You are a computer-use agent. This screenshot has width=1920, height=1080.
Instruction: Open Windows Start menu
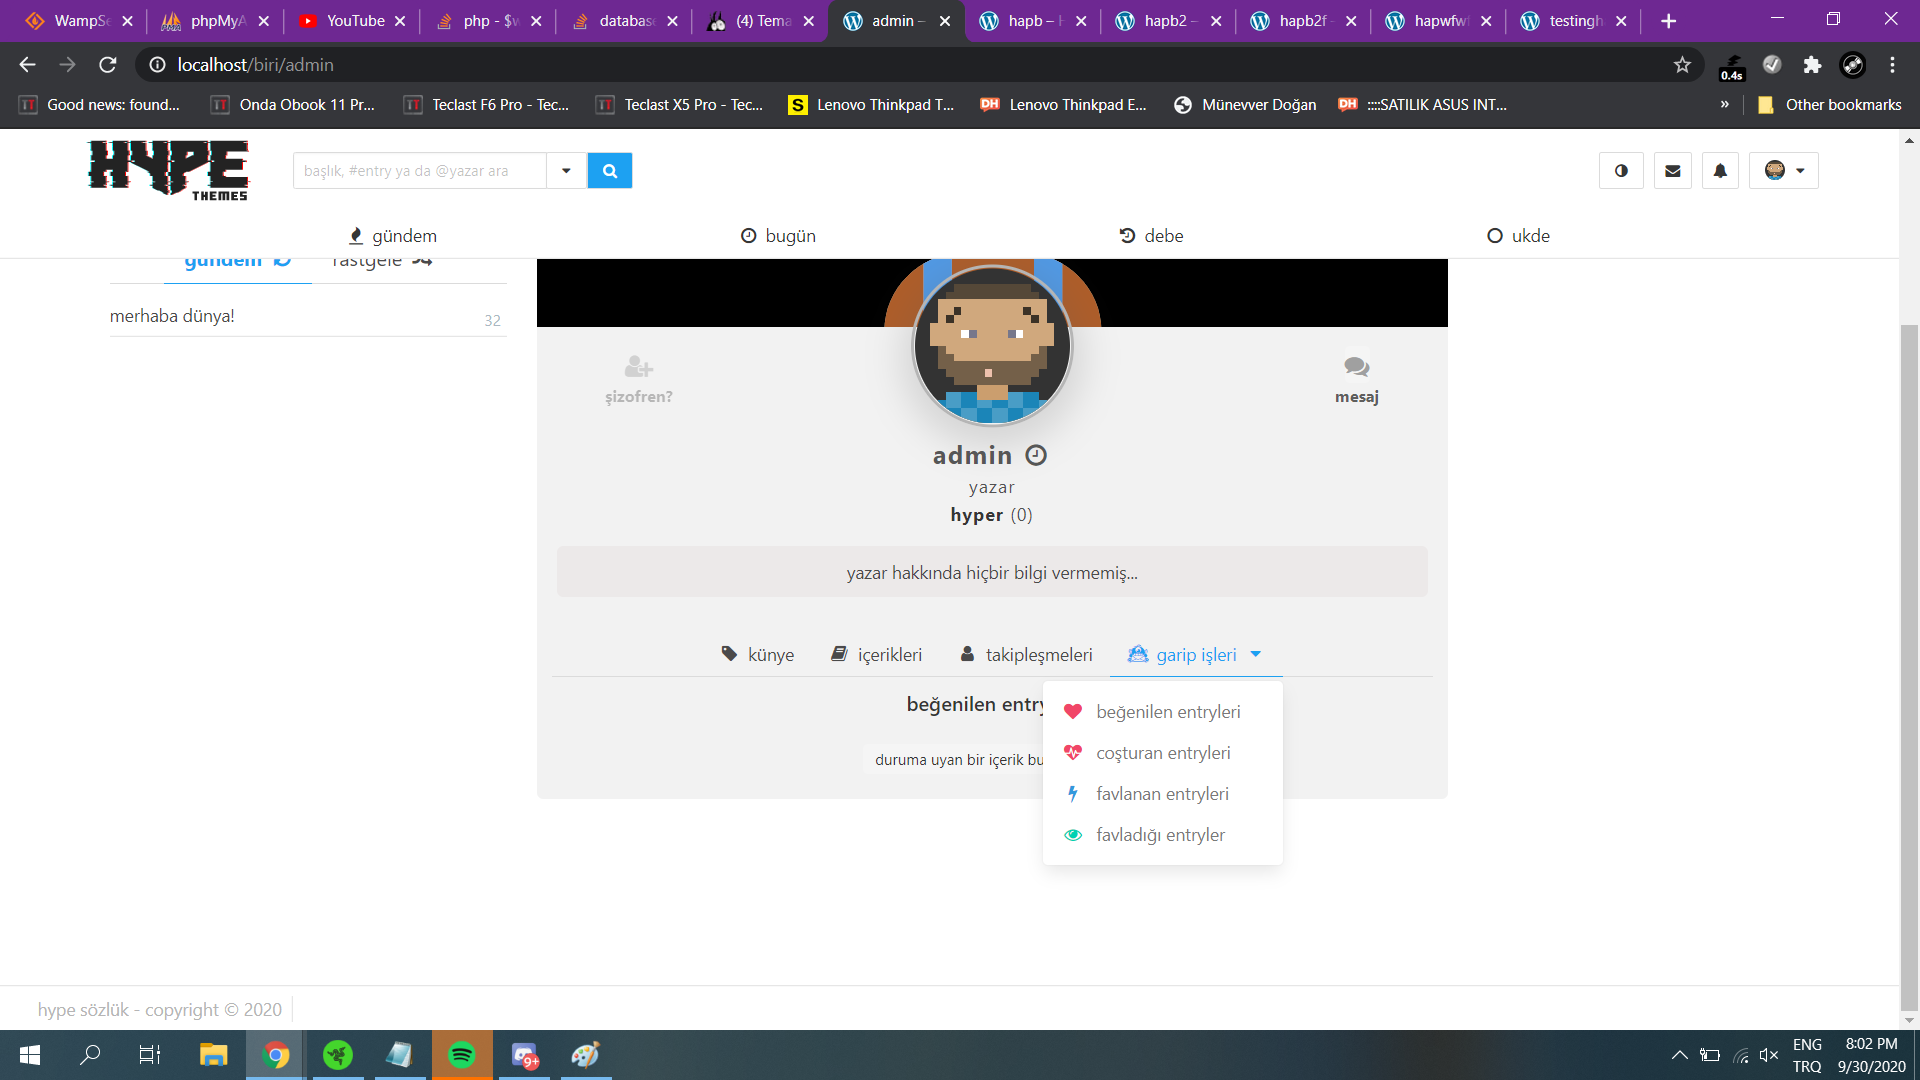click(30, 1055)
